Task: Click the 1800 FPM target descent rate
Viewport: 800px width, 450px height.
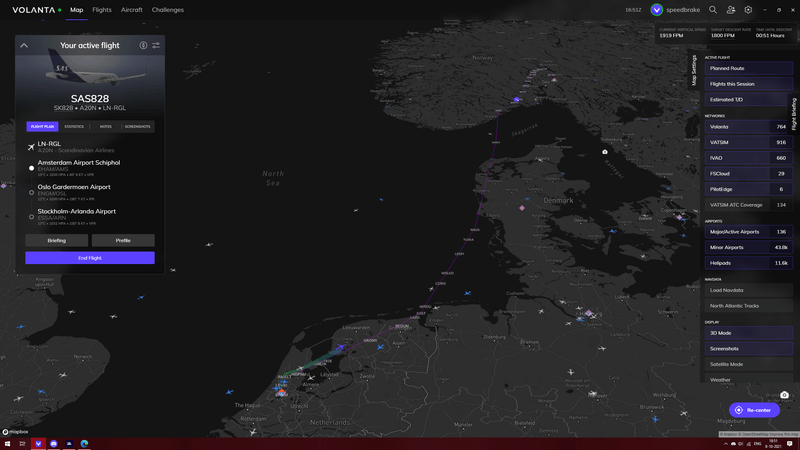Action: coord(722,36)
